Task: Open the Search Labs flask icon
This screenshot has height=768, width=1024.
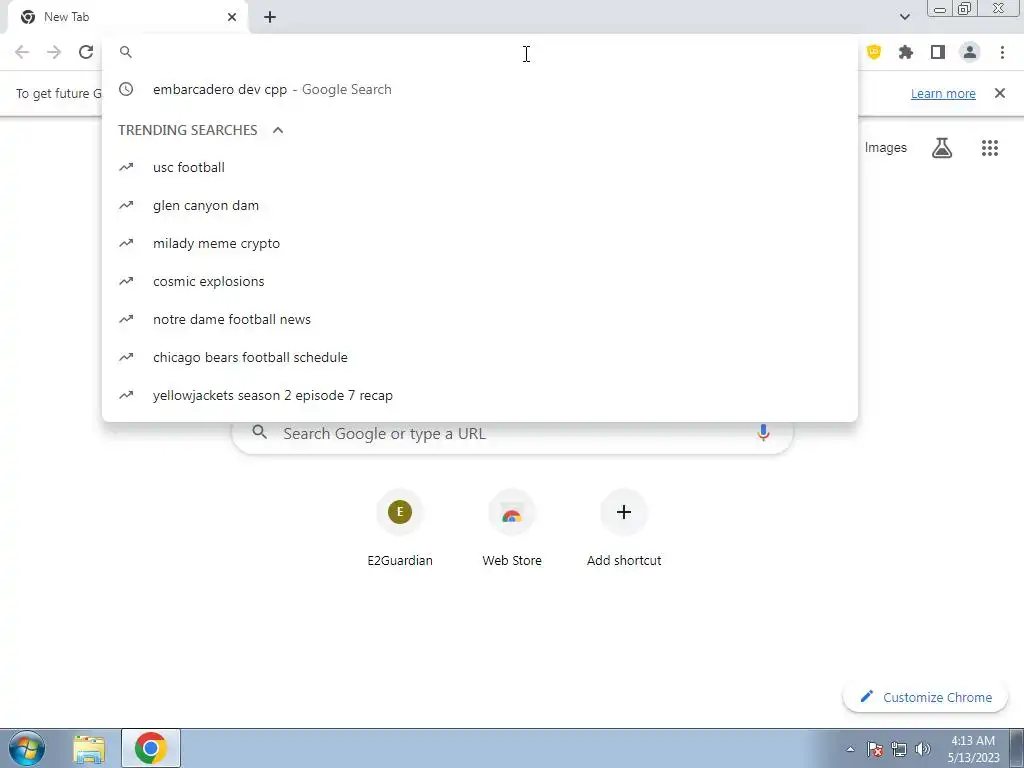Action: (x=941, y=148)
